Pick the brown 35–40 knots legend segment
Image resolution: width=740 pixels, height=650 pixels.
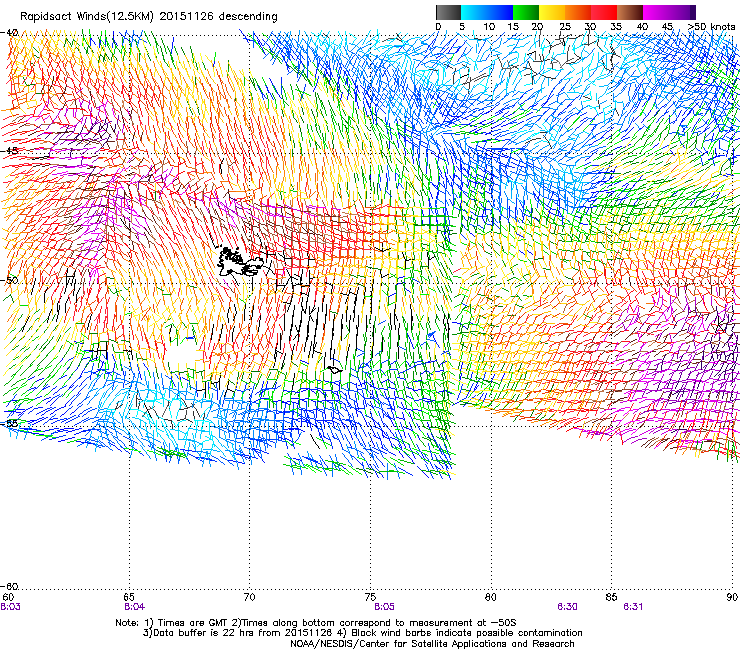(x=630, y=12)
